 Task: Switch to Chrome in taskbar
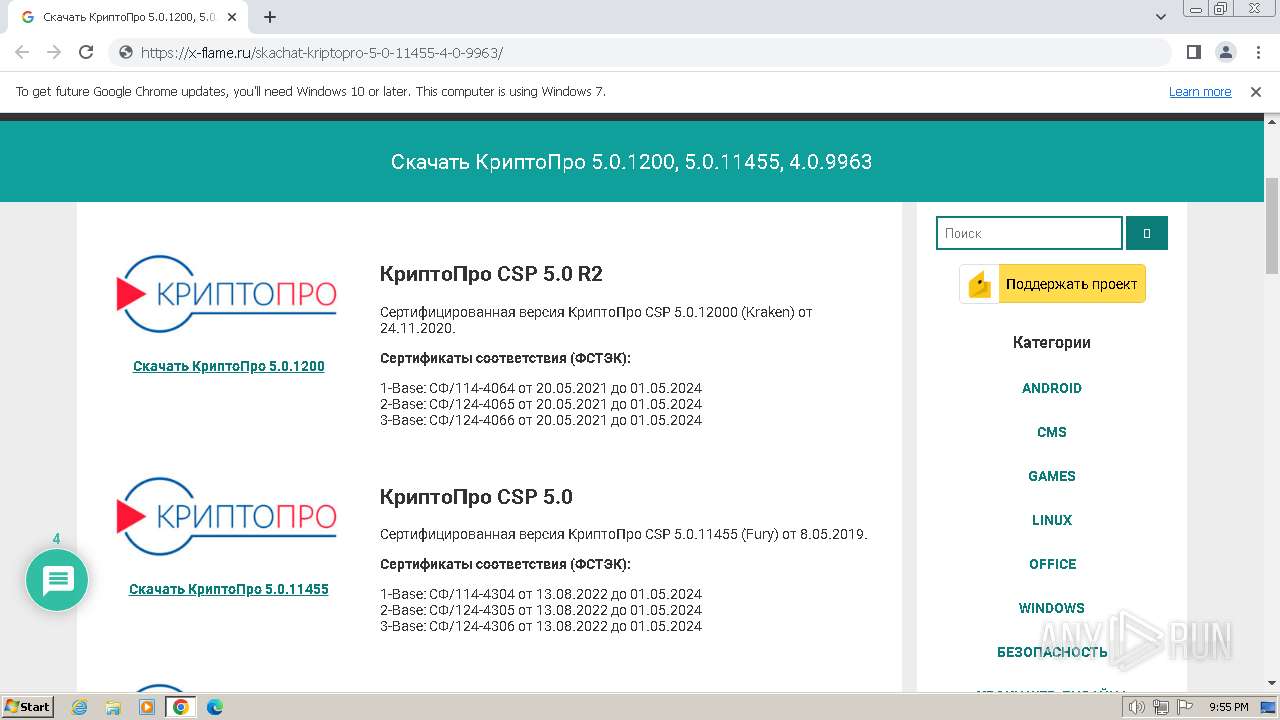pyautogui.click(x=181, y=707)
